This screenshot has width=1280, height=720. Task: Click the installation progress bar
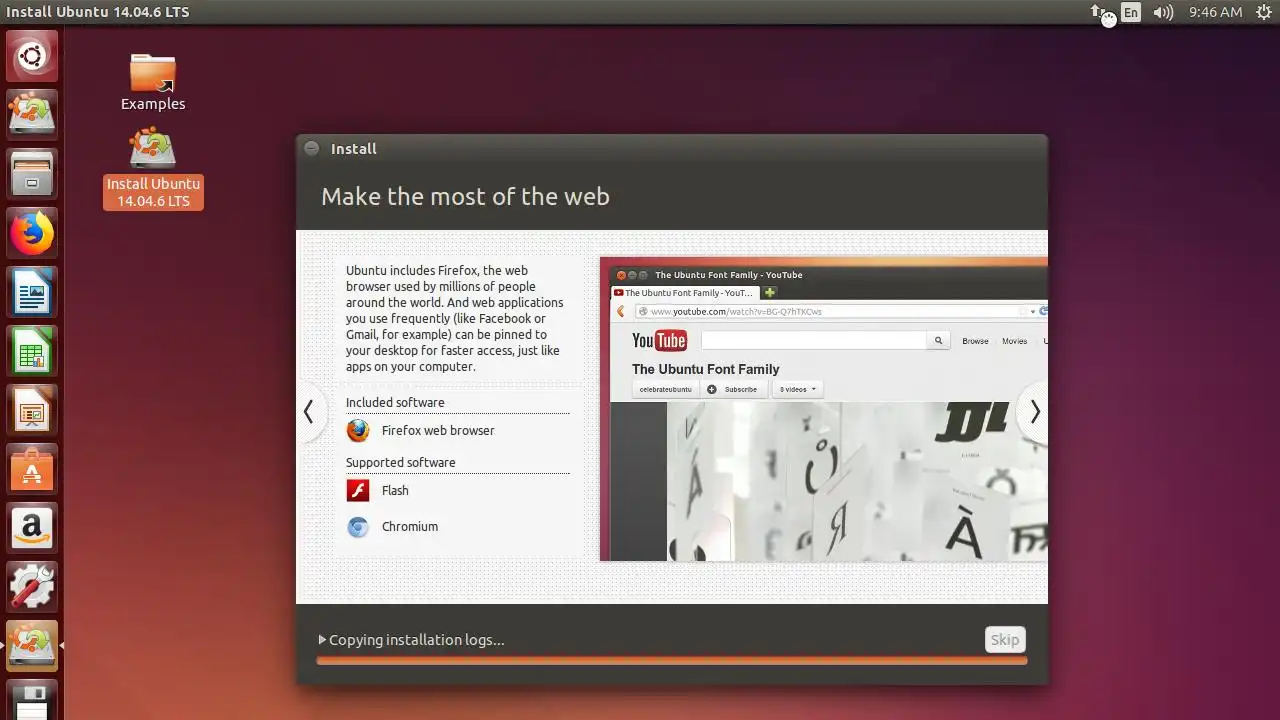[671, 661]
